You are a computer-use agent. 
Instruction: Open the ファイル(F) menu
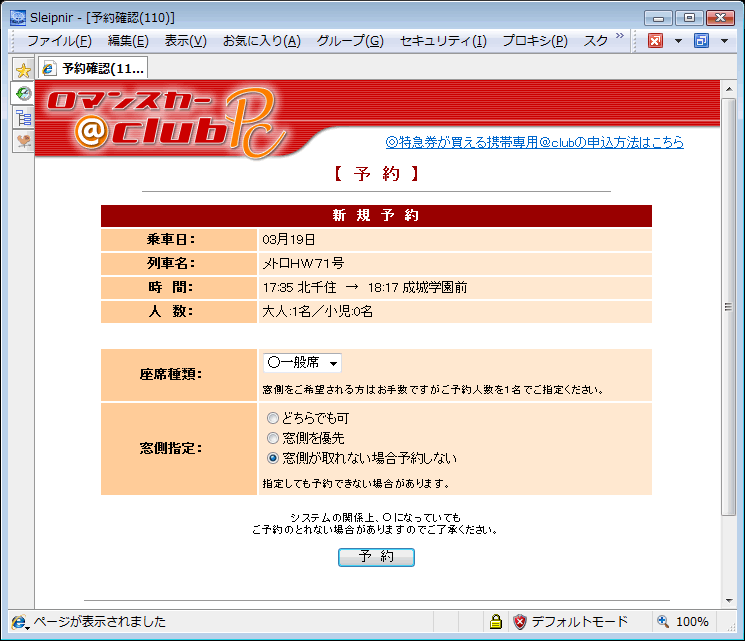click(x=59, y=41)
